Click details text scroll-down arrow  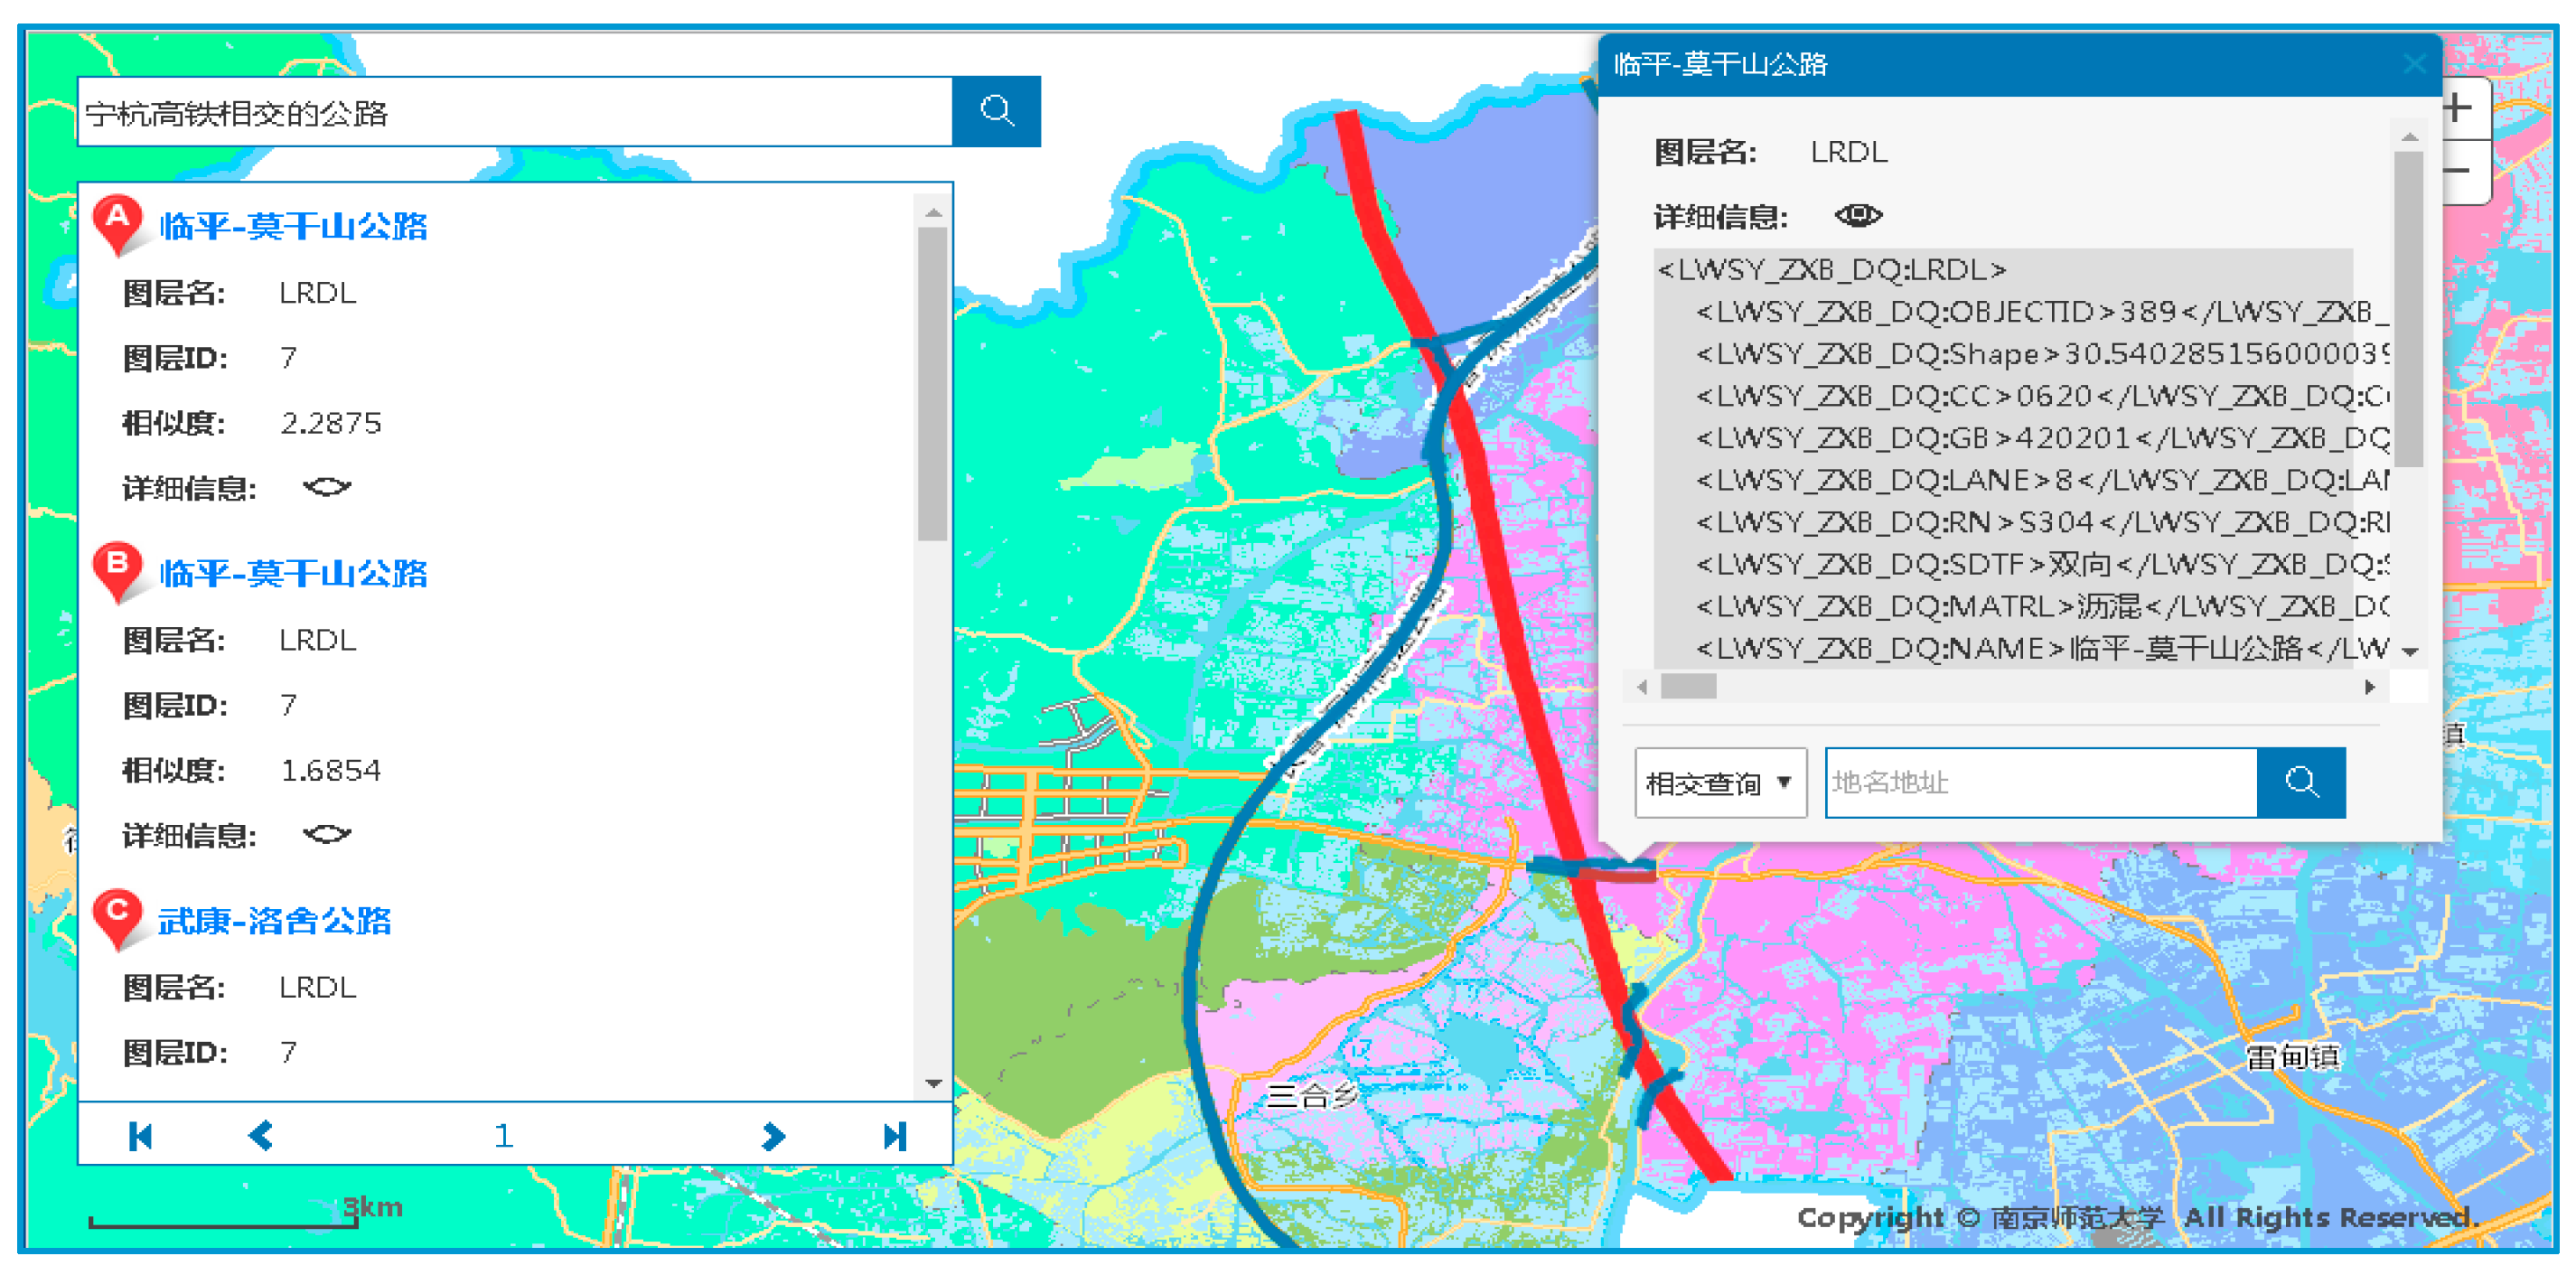pos(2409,652)
